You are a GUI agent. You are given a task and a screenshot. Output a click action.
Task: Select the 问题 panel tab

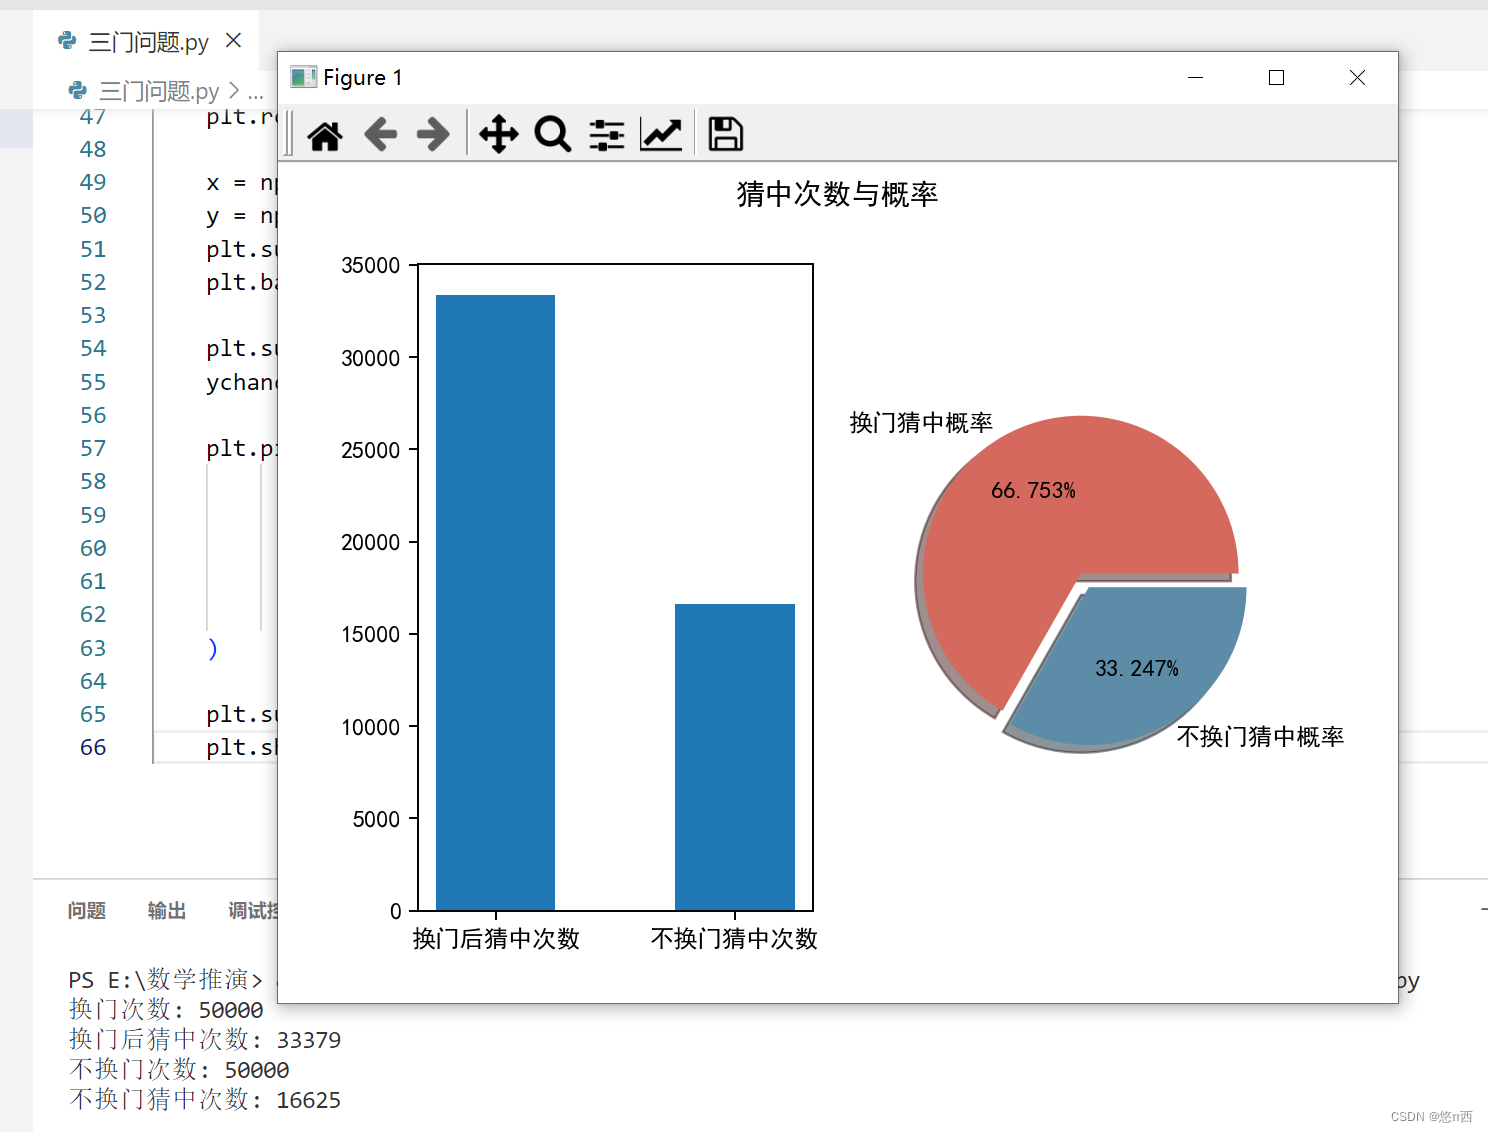(87, 910)
